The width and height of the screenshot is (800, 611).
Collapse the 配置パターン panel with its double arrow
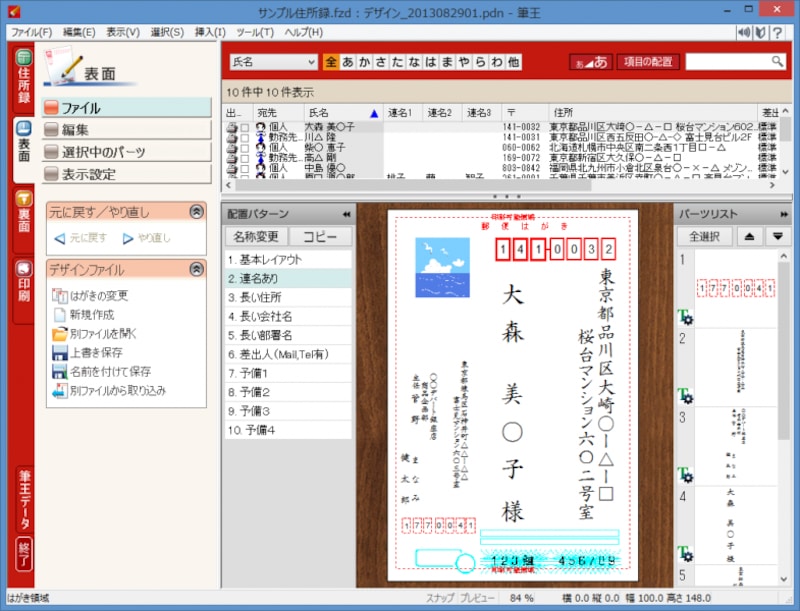pyautogui.click(x=345, y=215)
